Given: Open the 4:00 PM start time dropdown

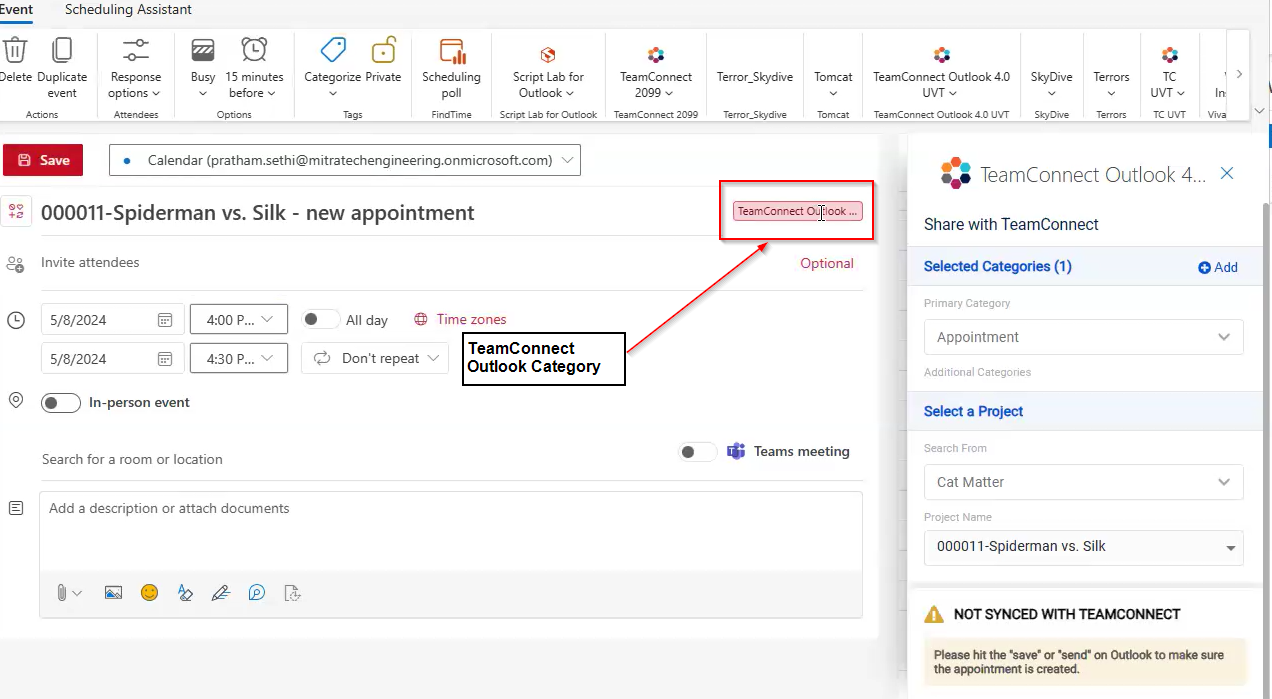Looking at the screenshot, I should (x=239, y=320).
